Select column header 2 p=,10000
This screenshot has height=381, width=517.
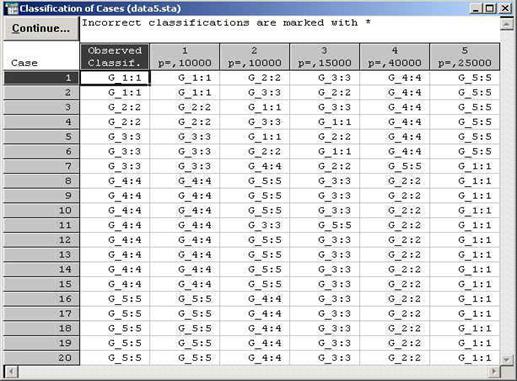point(255,57)
